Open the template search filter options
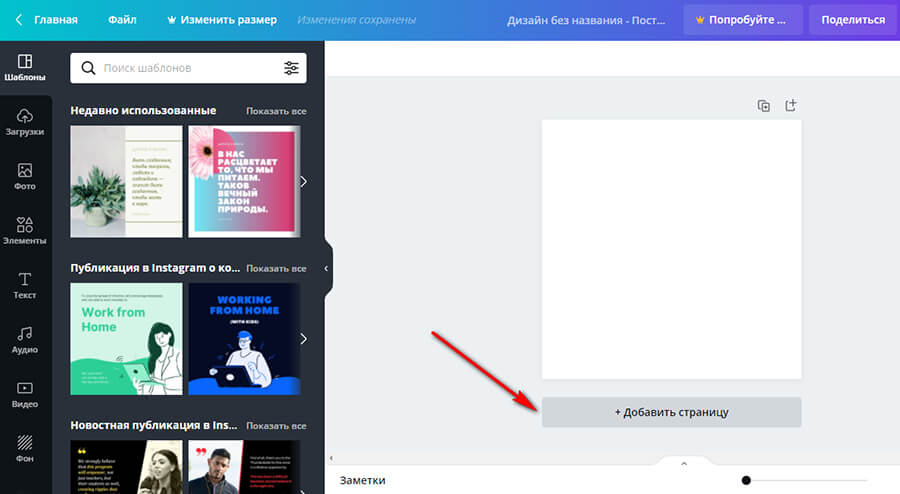 (291, 68)
